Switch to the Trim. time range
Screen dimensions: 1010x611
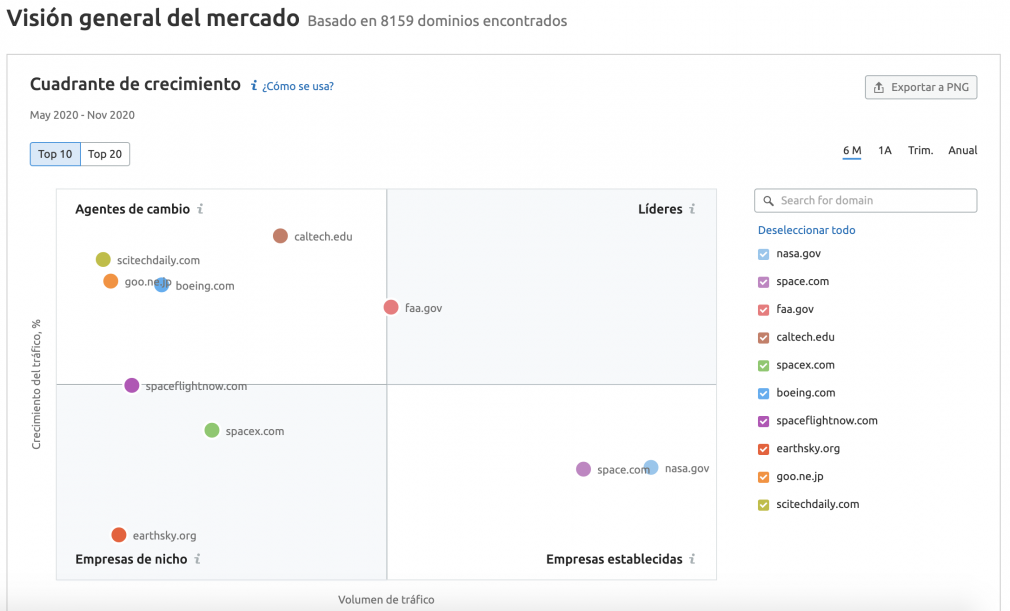(920, 151)
